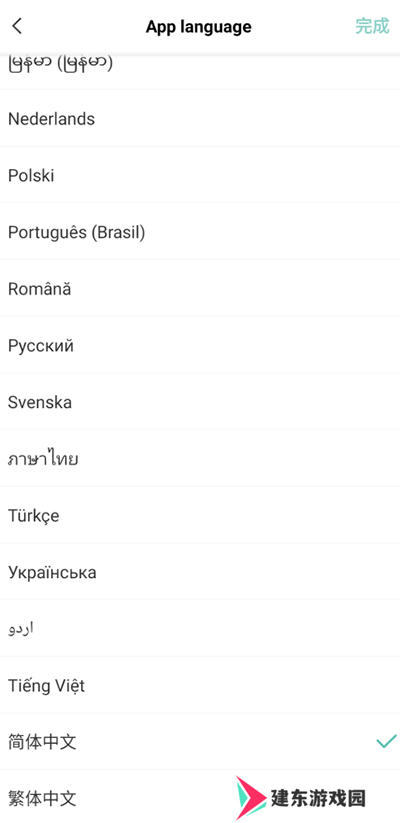The image size is (400, 823).
Task: Choose Tiếng Việt language option
Action: point(200,685)
